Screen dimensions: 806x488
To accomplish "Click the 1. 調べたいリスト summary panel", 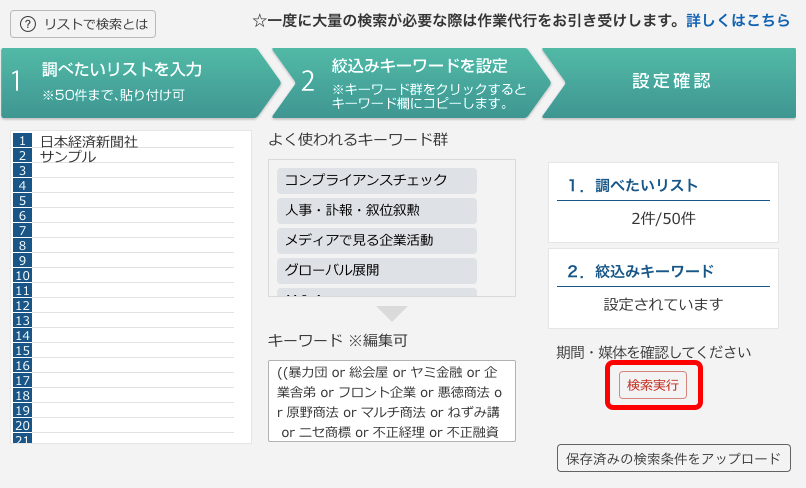I will pos(663,203).
